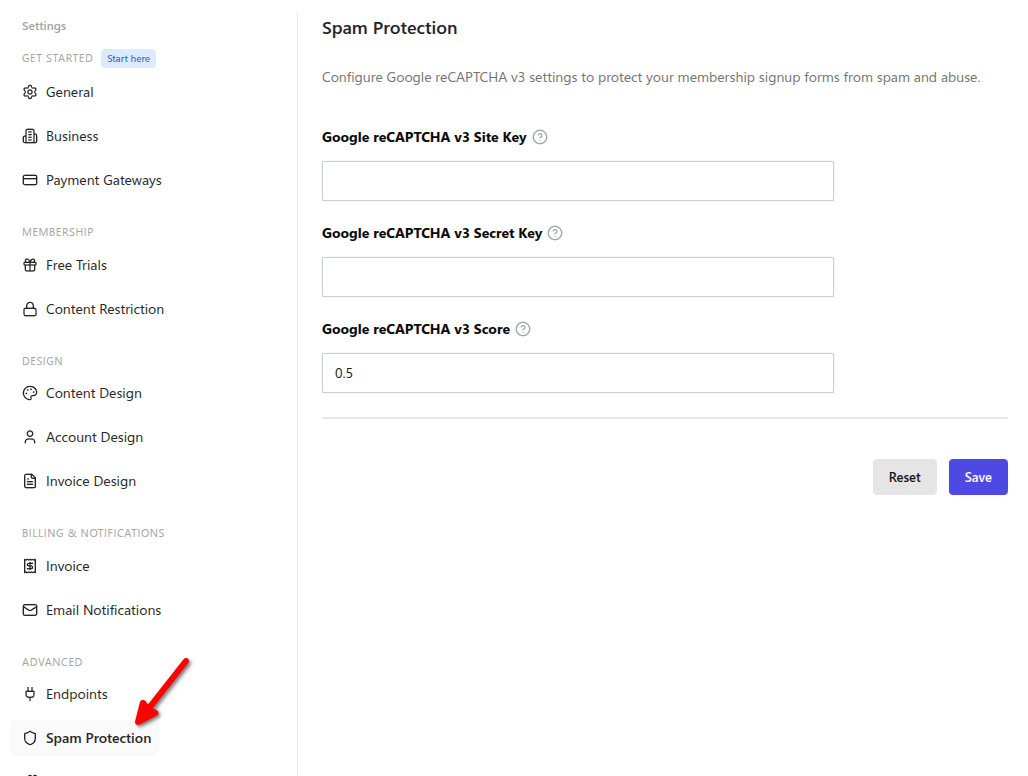The width and height of the screenshot is (1028, 776).
Task: Click the Settings title in sidebar
Action: click(44, 26)
